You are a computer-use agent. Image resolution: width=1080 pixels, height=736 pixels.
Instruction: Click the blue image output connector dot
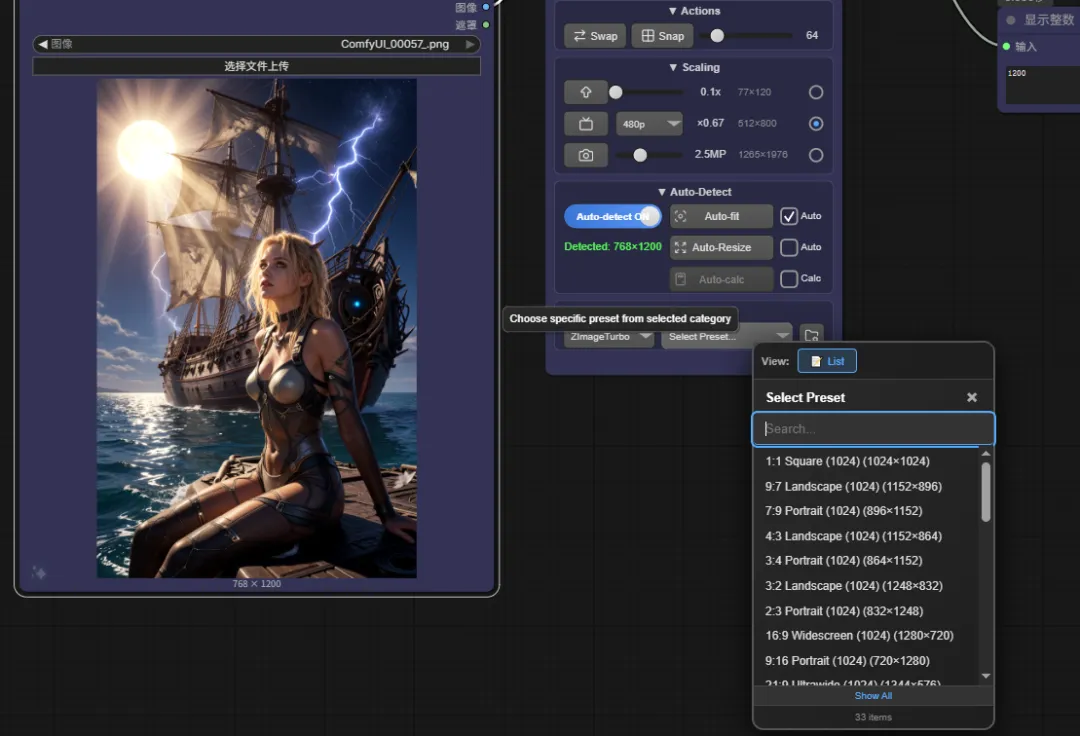486,7
